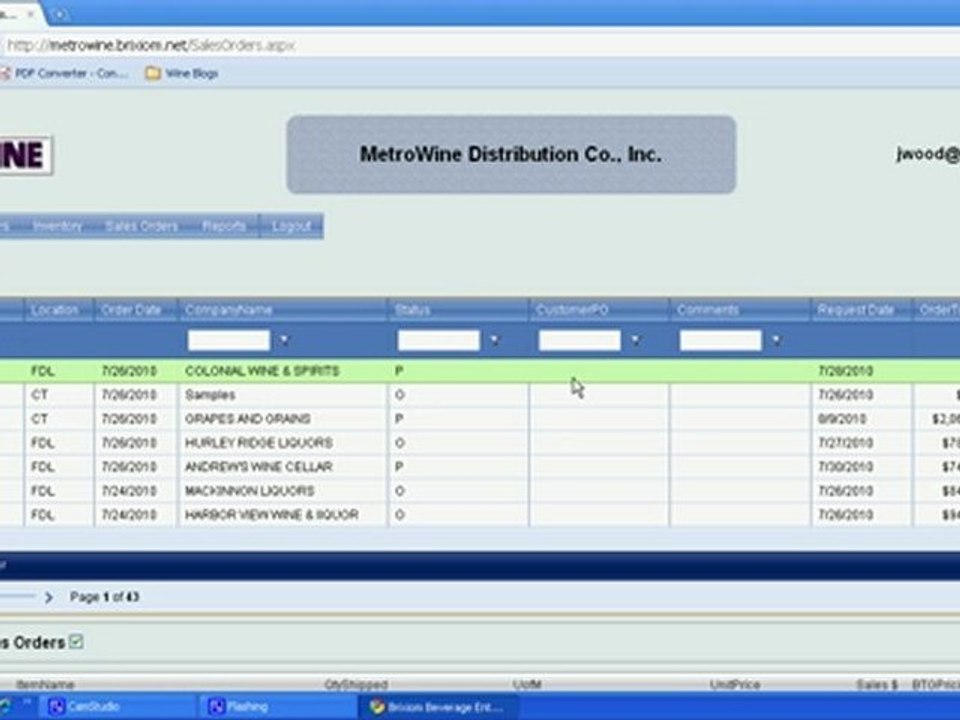Click the QtyShipped column header
Viewport: 960px width, 720px height.
click(x=356, y=684)
